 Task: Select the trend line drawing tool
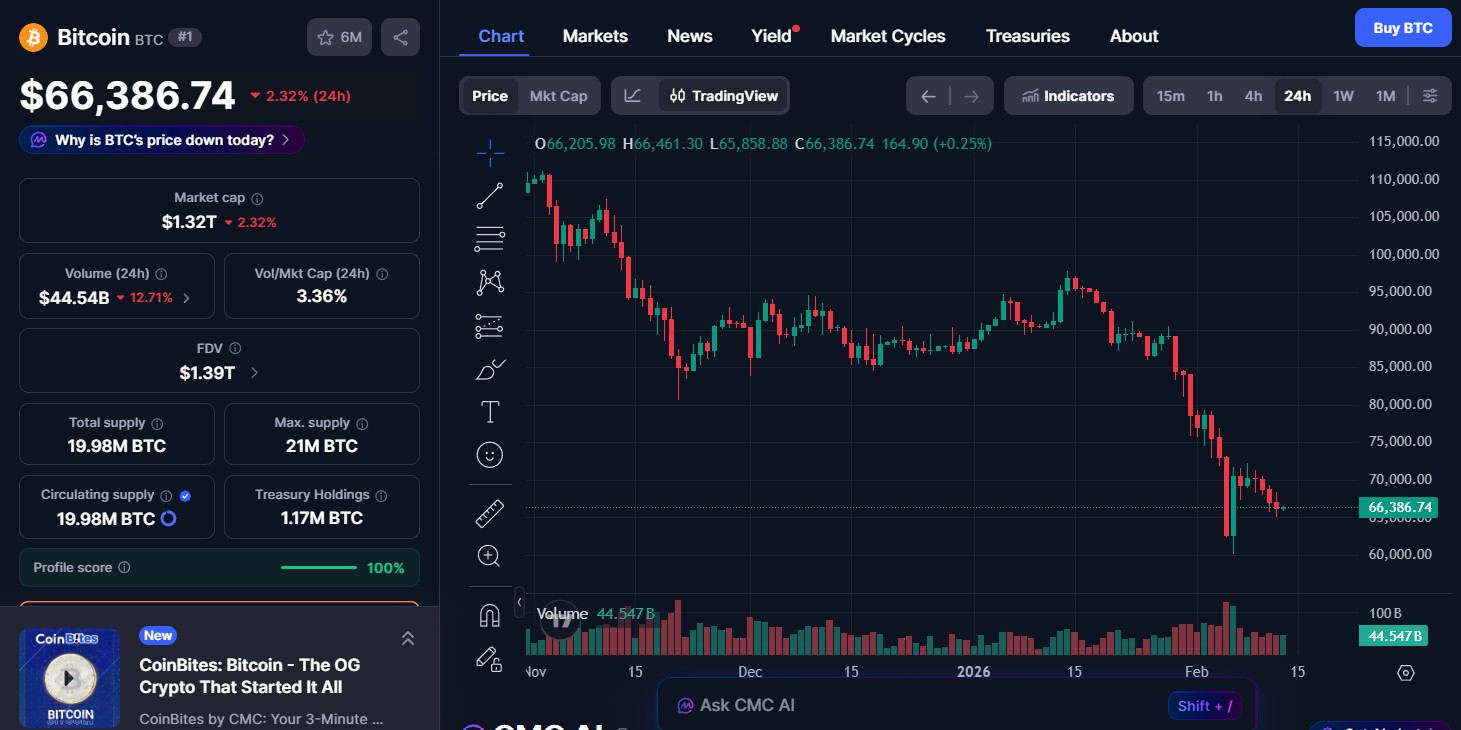[x=490, y=195]
